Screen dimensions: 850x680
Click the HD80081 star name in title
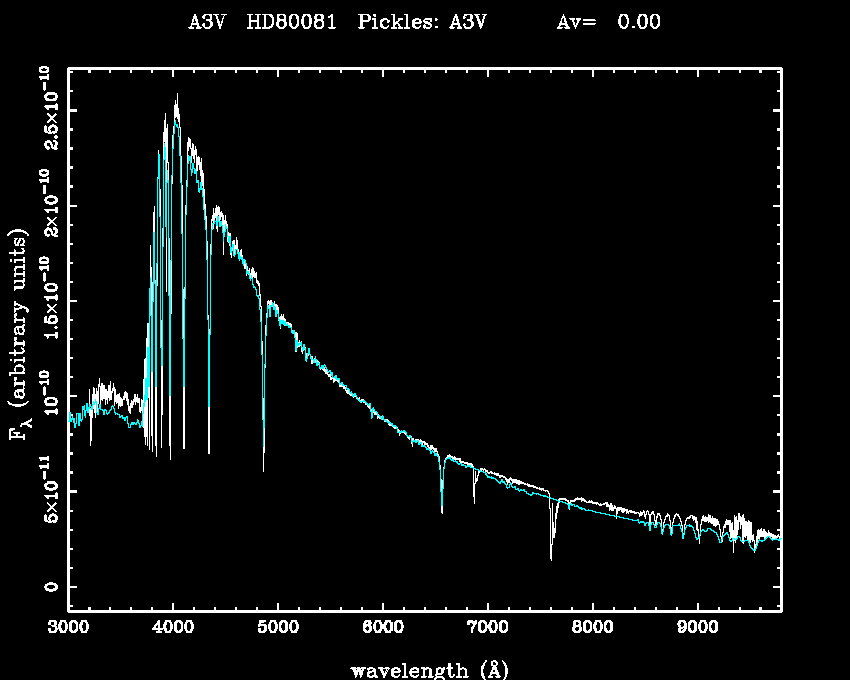click(291, 22)
